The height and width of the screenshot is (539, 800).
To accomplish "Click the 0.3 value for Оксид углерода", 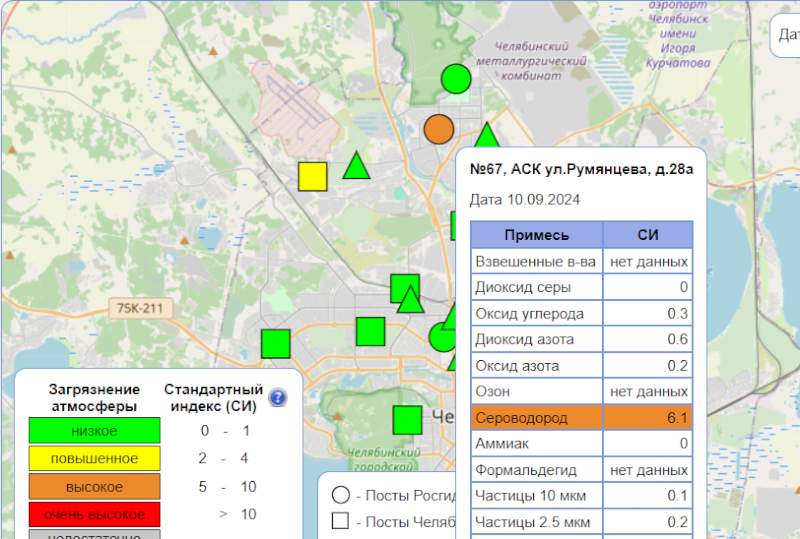I will tap(678, 314).
